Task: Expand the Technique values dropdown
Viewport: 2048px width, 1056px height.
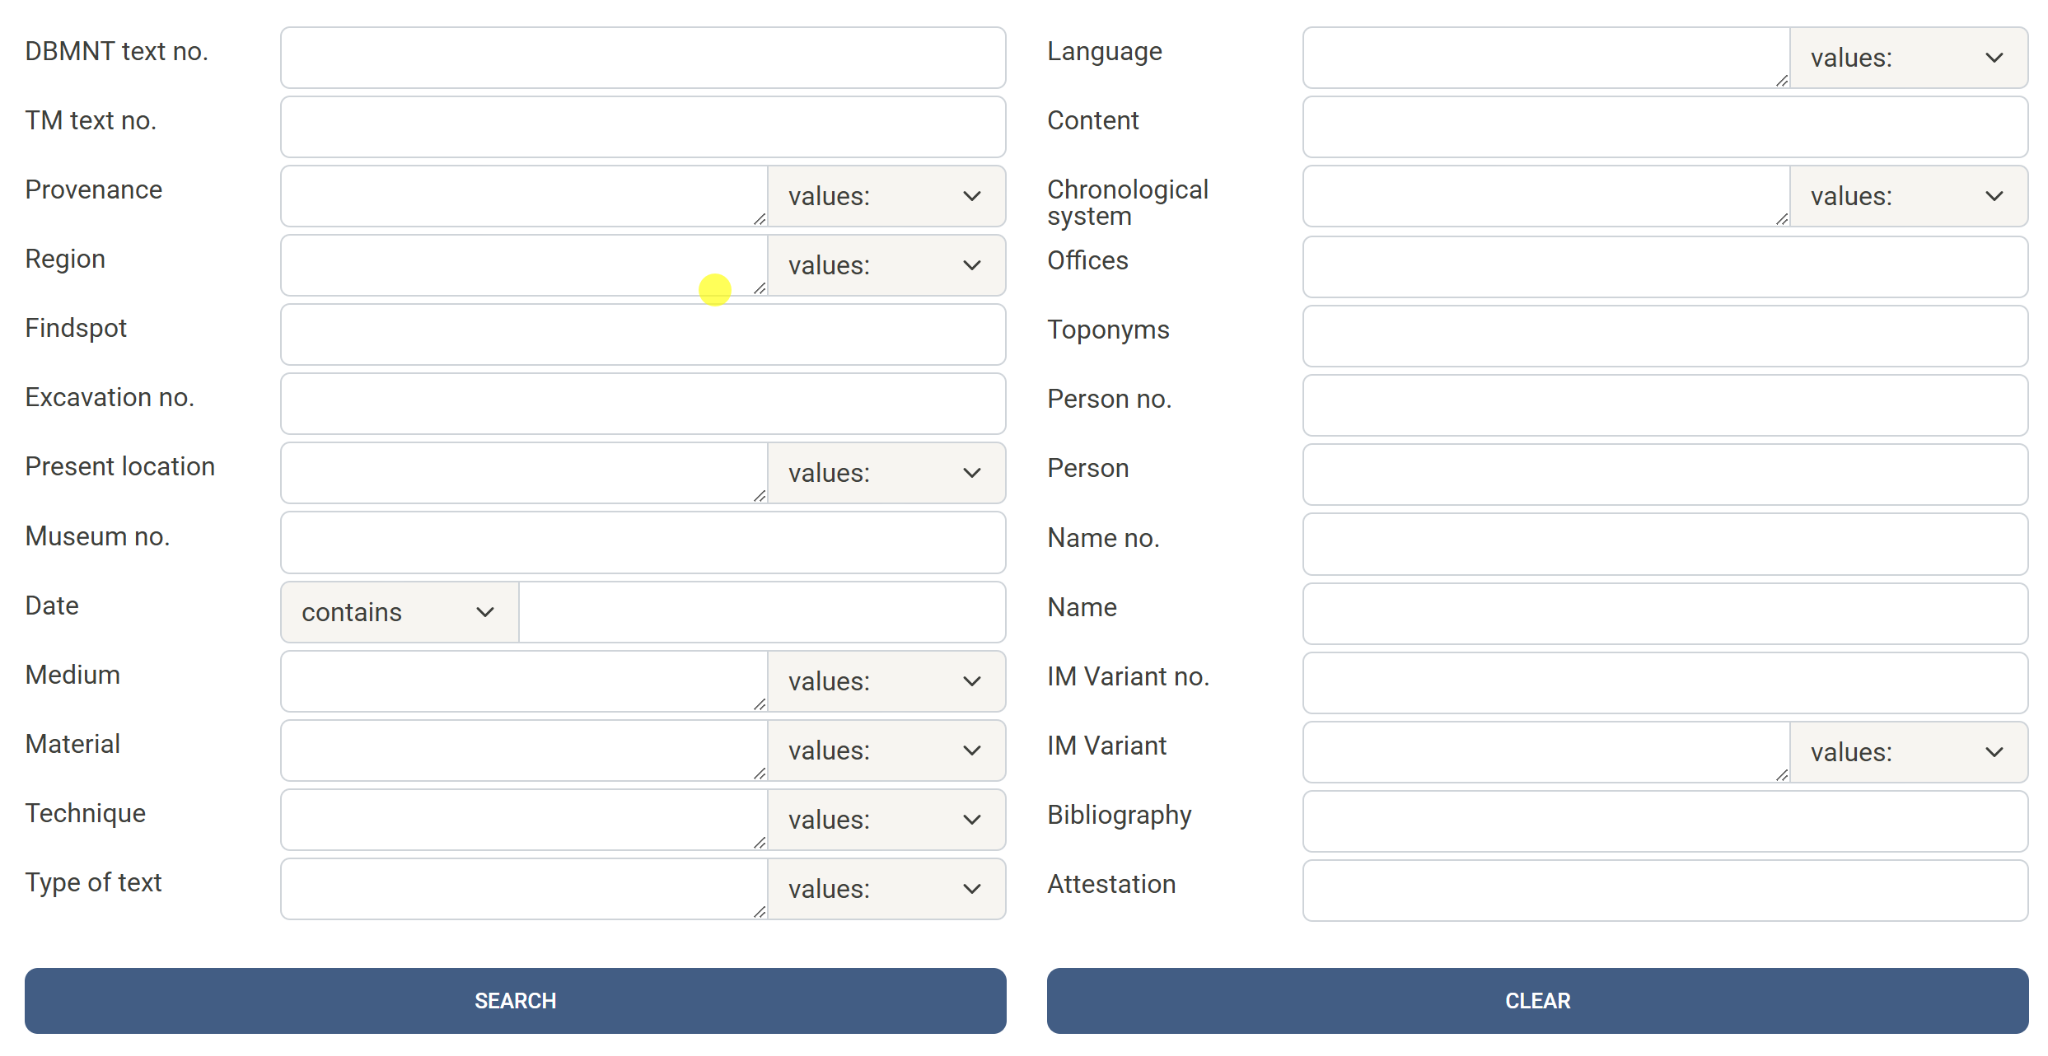Action: (x=885, y=820)
